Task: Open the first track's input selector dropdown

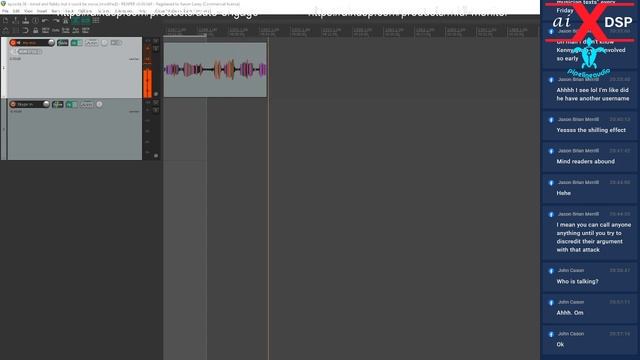Action: (29, 52)
